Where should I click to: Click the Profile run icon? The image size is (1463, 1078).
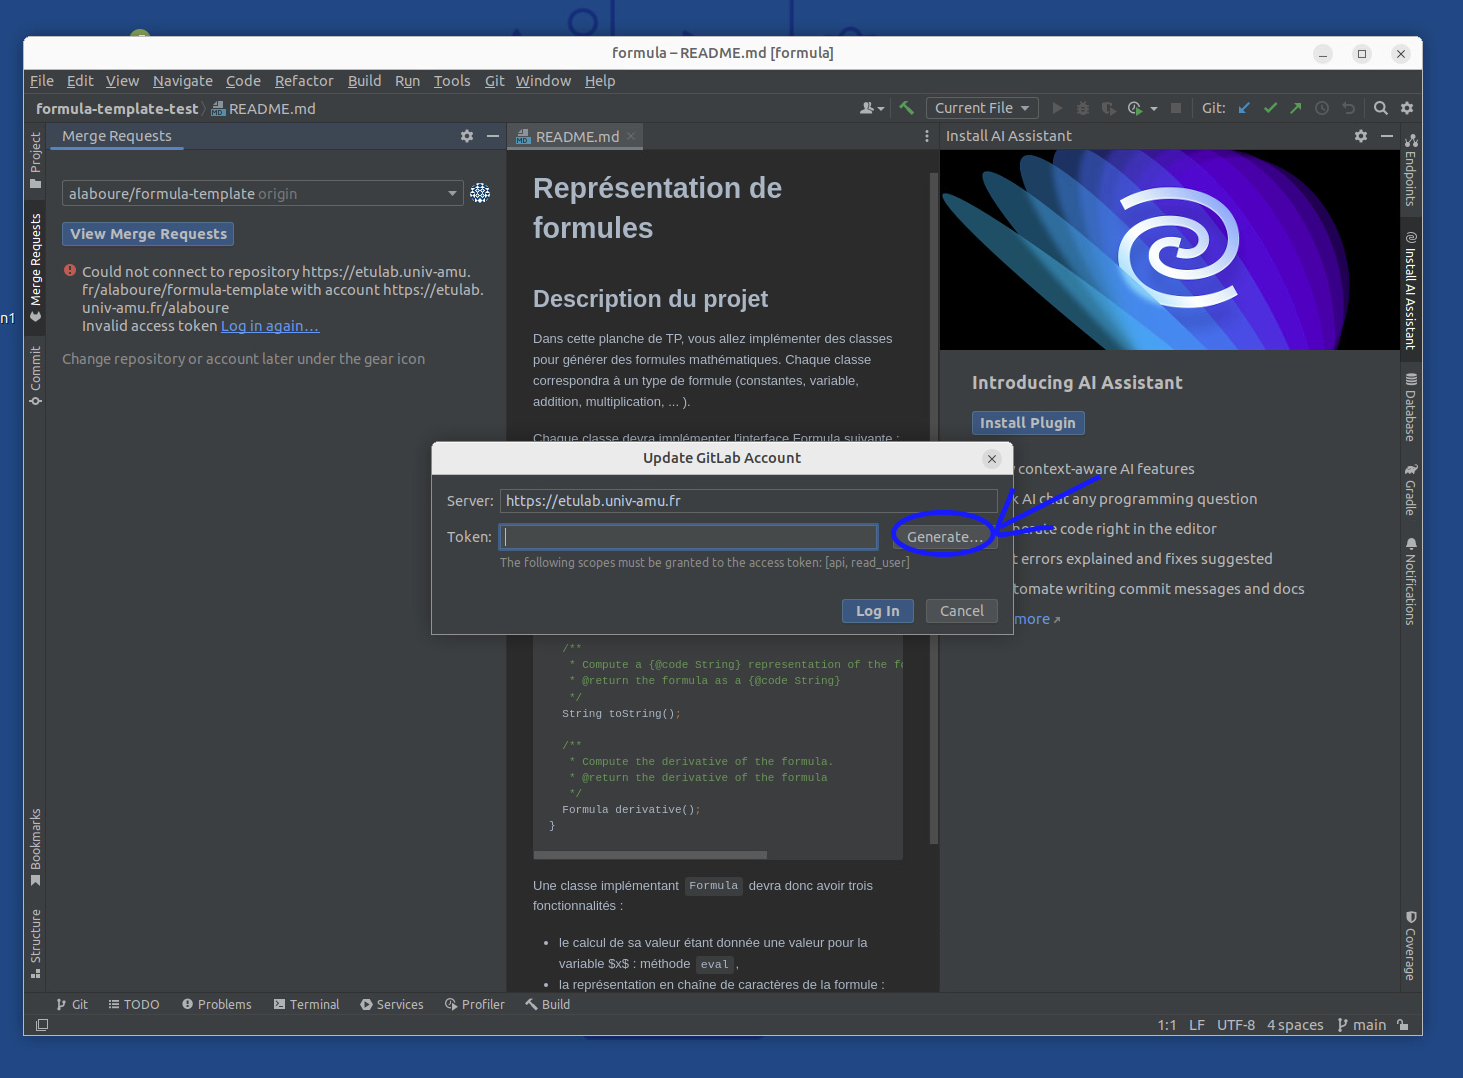[x=1135, y=108]
